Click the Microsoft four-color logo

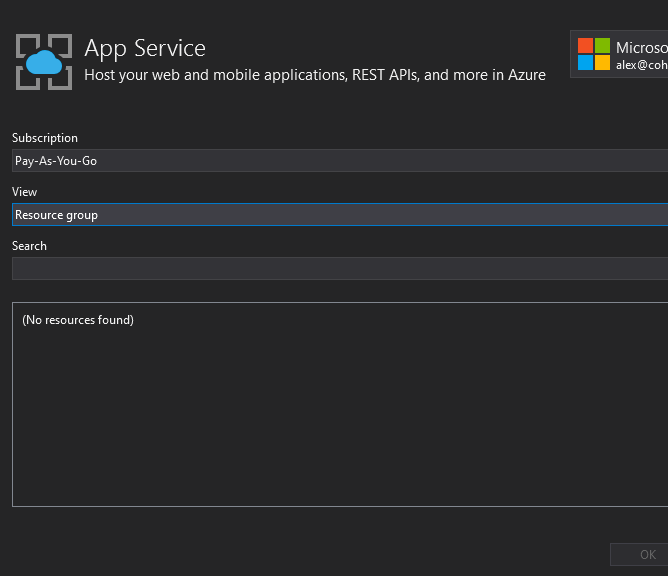tap(593, 54)
